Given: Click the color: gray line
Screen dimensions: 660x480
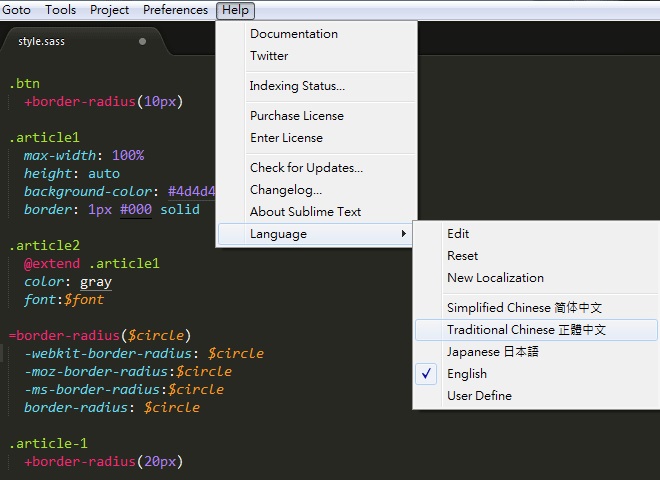Looking at the screenshot, I should coord(68,282).
